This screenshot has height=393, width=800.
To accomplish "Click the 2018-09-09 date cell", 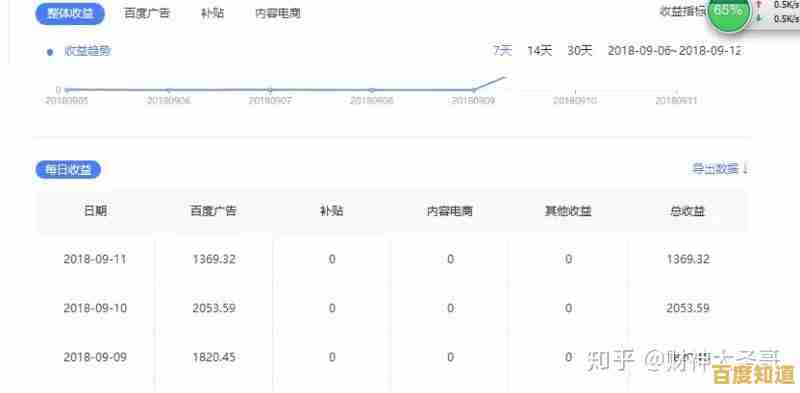I will (95, 357).
